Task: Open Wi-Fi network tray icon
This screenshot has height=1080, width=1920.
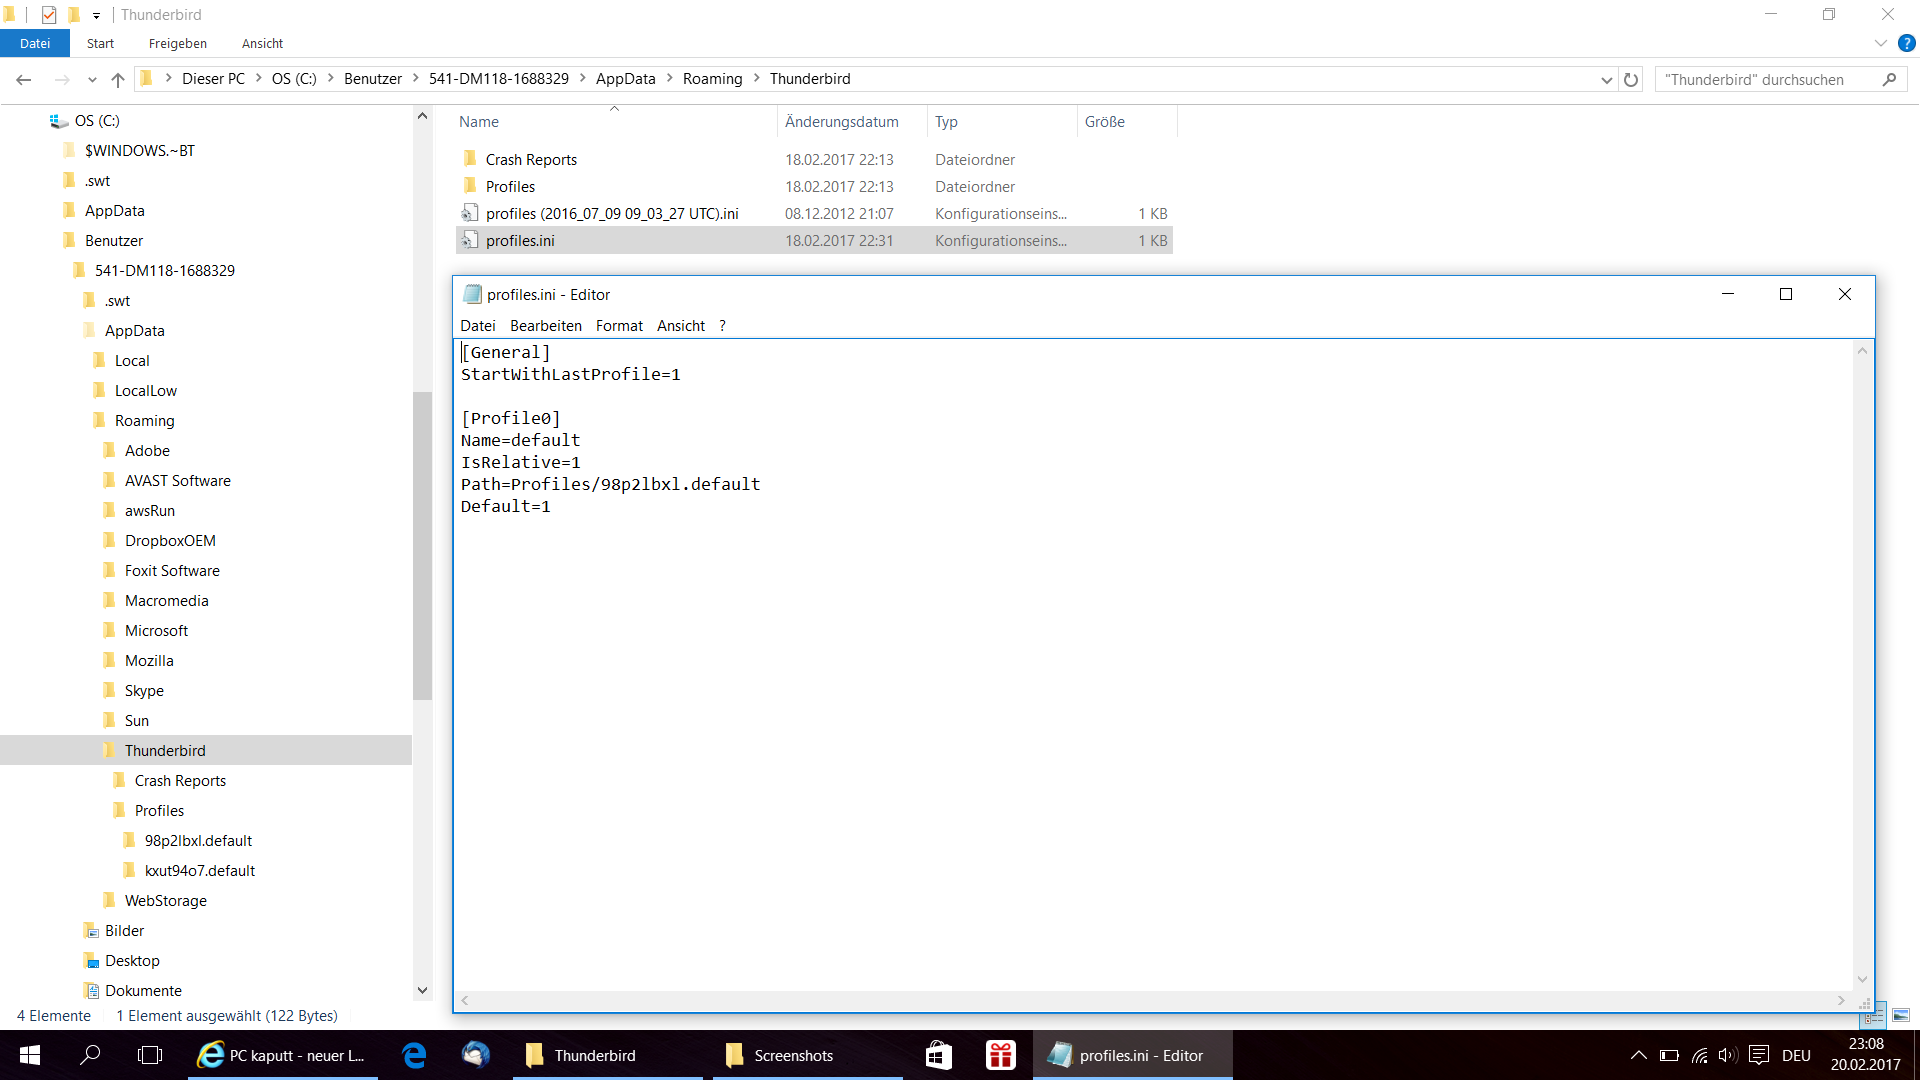Action: 1699,1055
